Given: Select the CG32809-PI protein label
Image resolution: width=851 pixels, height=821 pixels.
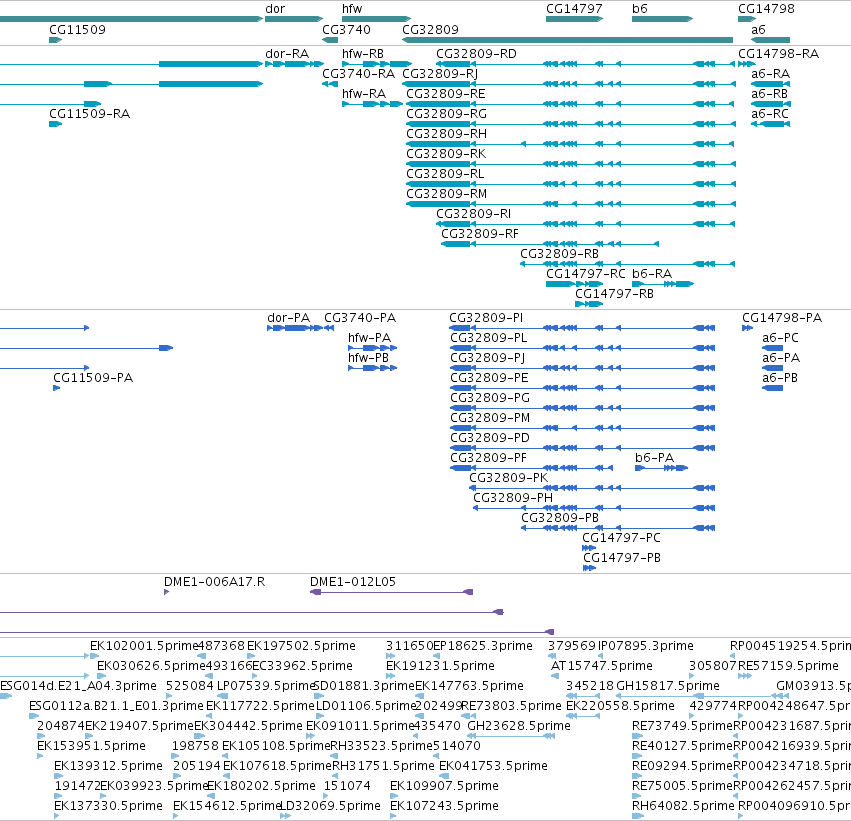Looking at the screenshot, I should [486, 318].
